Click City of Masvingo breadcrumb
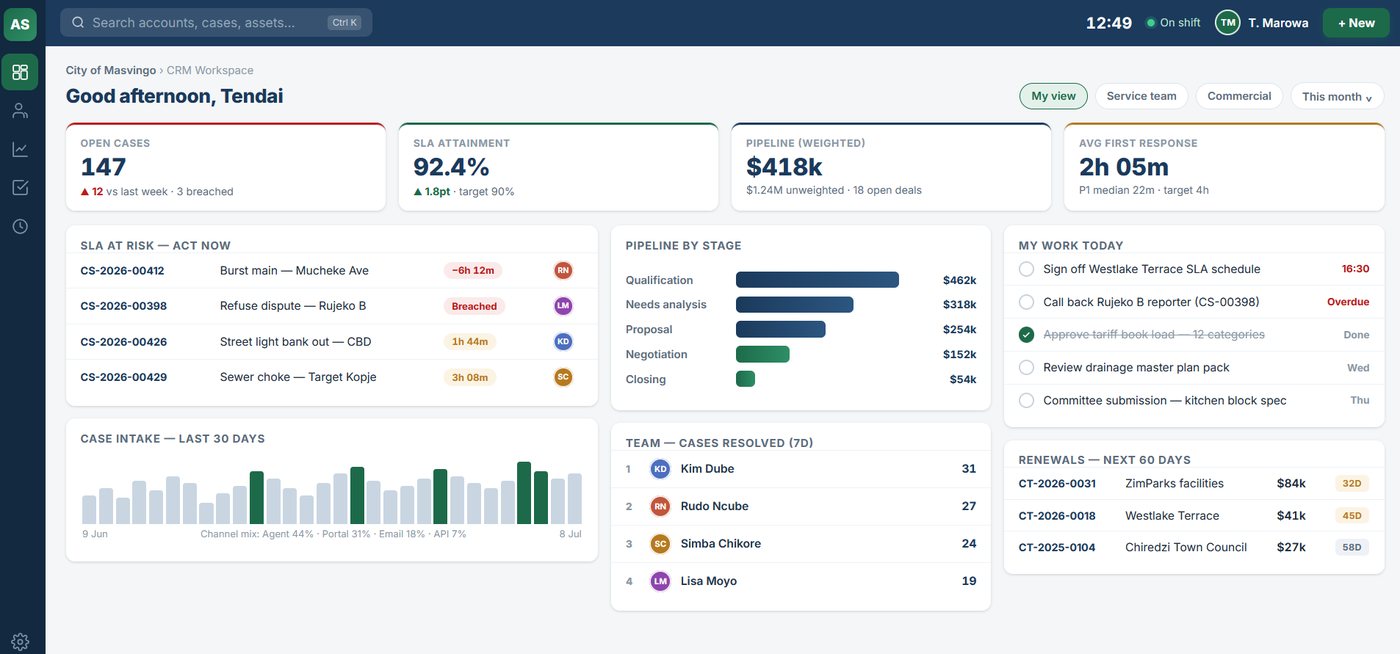The image size is (1400, 654). [x=111, y=70]
